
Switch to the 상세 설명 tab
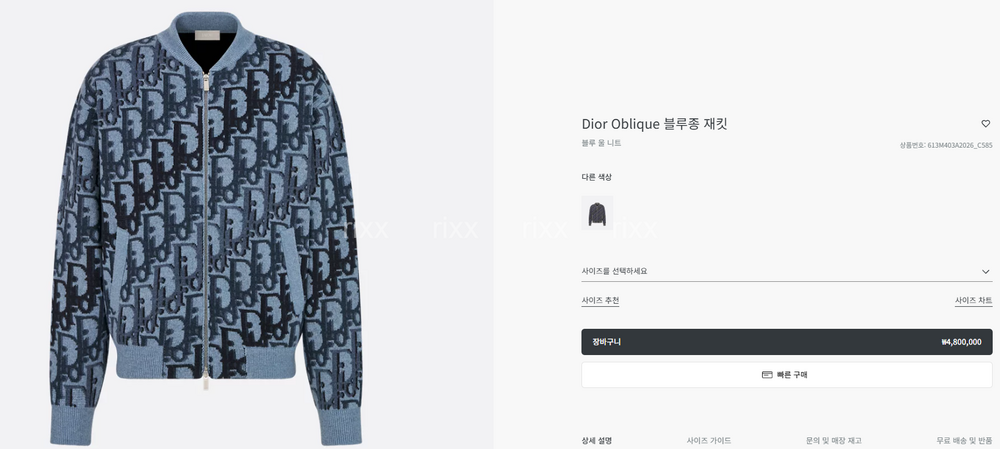pyautogui.click(x=596, y=441)
